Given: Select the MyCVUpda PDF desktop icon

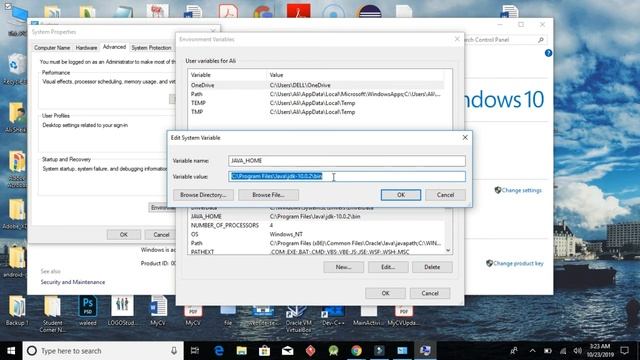Looking at the screenshot, I should tap(403, 315).
